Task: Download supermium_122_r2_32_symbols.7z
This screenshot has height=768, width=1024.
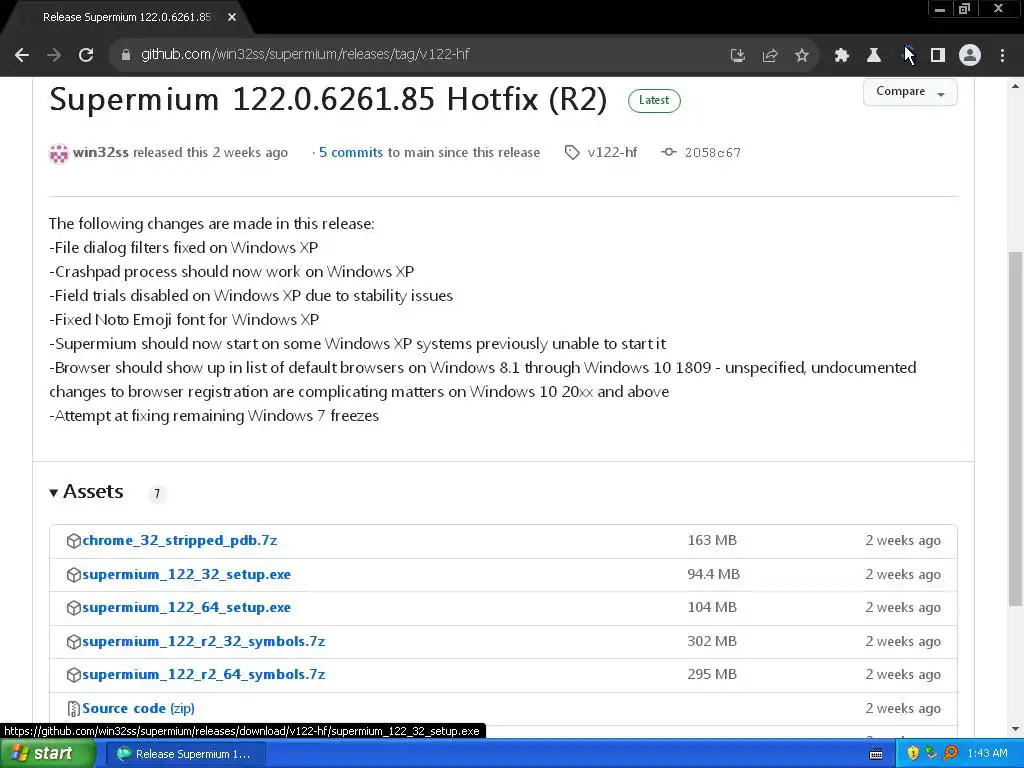Action: (204, 642)
